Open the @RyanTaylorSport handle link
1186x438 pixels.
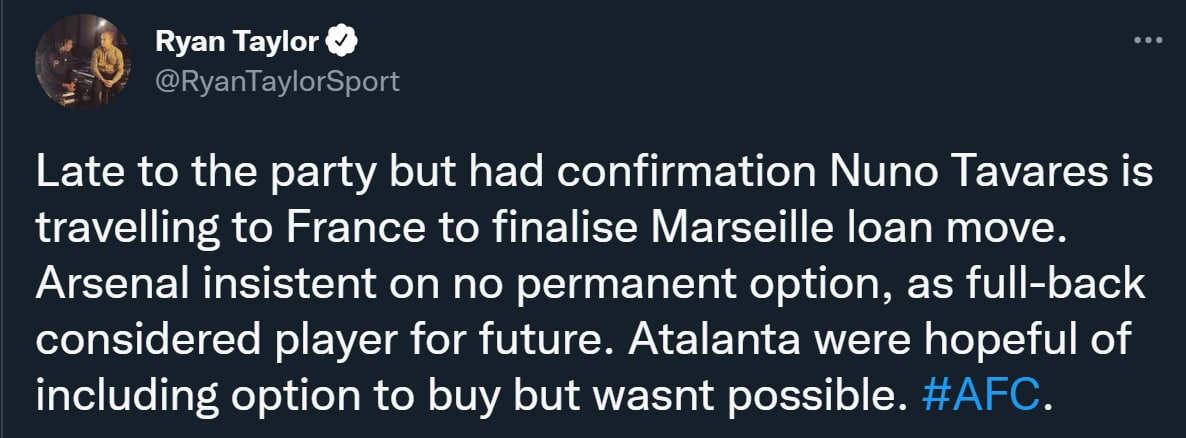point(278,80)
